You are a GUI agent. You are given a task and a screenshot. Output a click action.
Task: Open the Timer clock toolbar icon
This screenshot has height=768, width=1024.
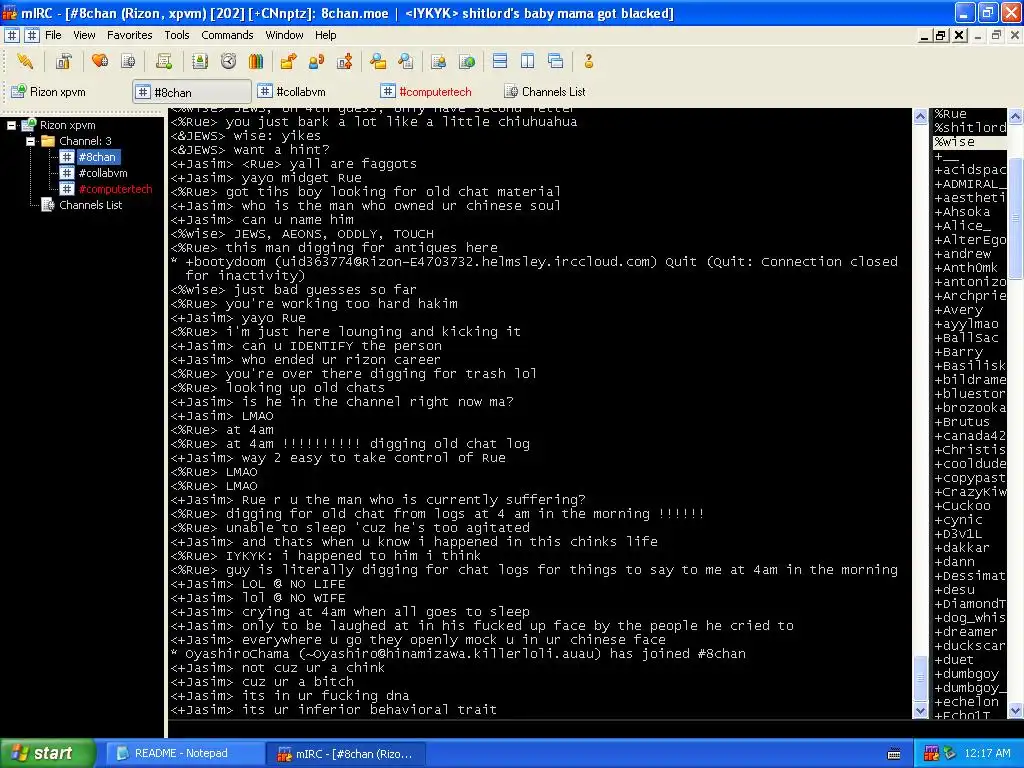coord(228,61)
